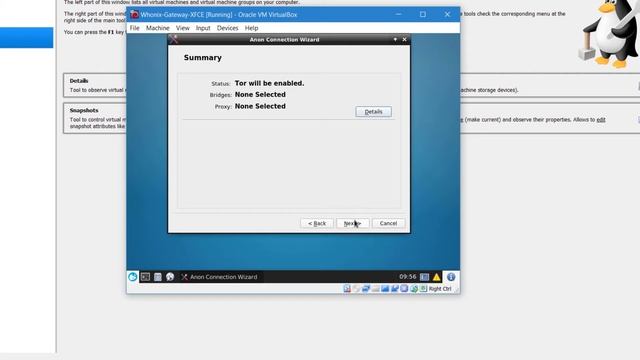640x360 pixels.
Task: Click the blue info tray icon
Action: click(451, 277)
